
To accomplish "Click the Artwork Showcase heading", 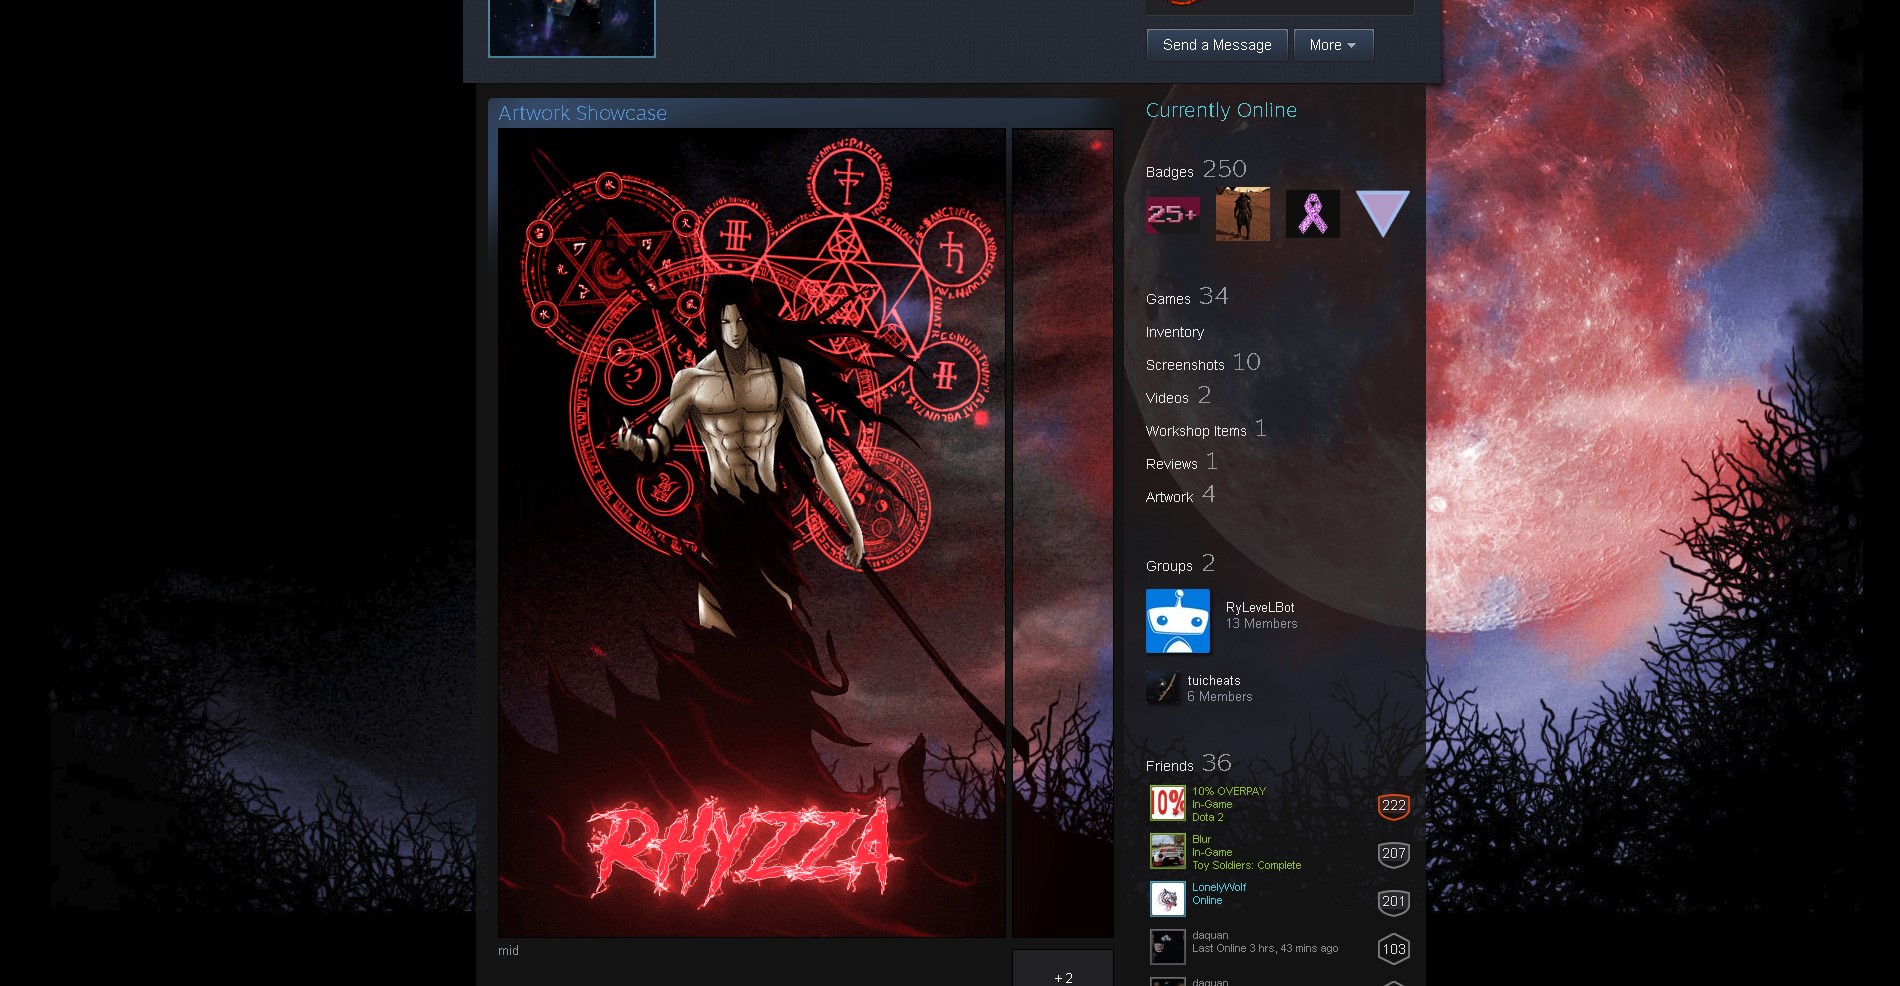I will pos(582,113).
